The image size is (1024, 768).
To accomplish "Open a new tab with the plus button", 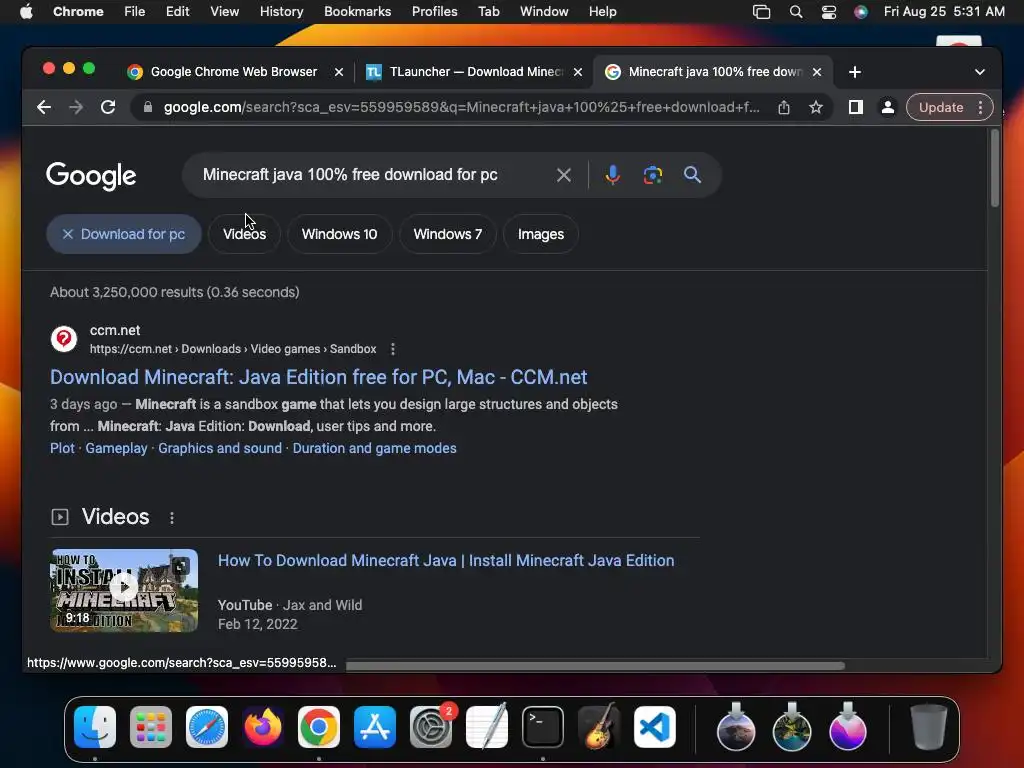I will pyautogui.click(x=855, y=72).
